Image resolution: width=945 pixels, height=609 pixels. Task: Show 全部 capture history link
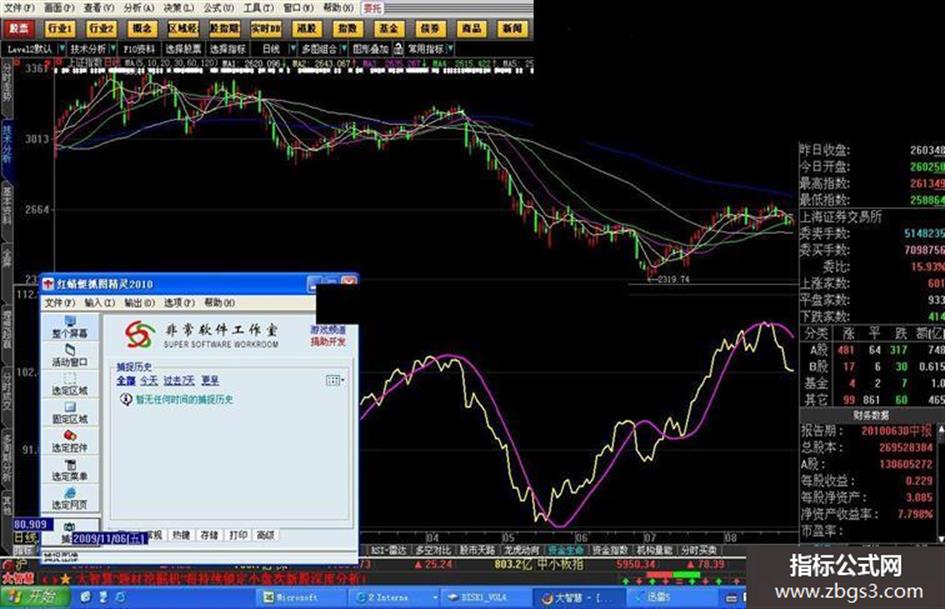[126, 380]
